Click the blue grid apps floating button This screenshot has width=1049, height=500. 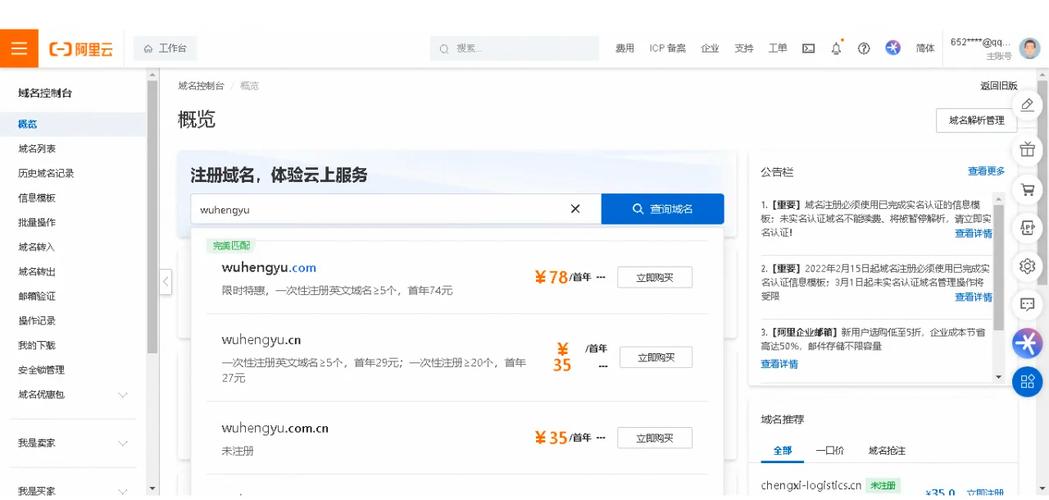point(1027,381)
